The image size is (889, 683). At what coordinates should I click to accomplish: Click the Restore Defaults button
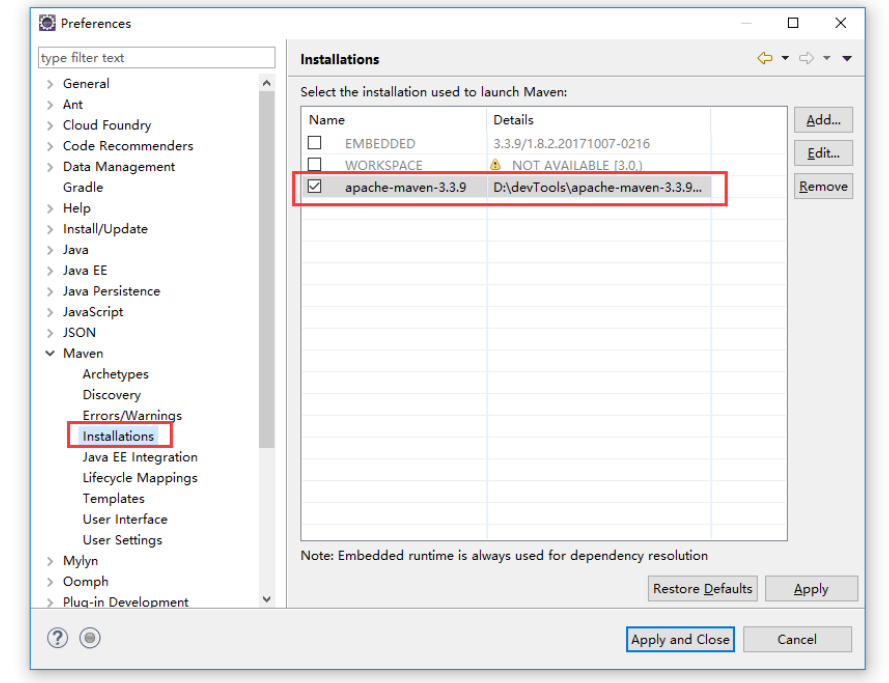[x=702, y=589]
